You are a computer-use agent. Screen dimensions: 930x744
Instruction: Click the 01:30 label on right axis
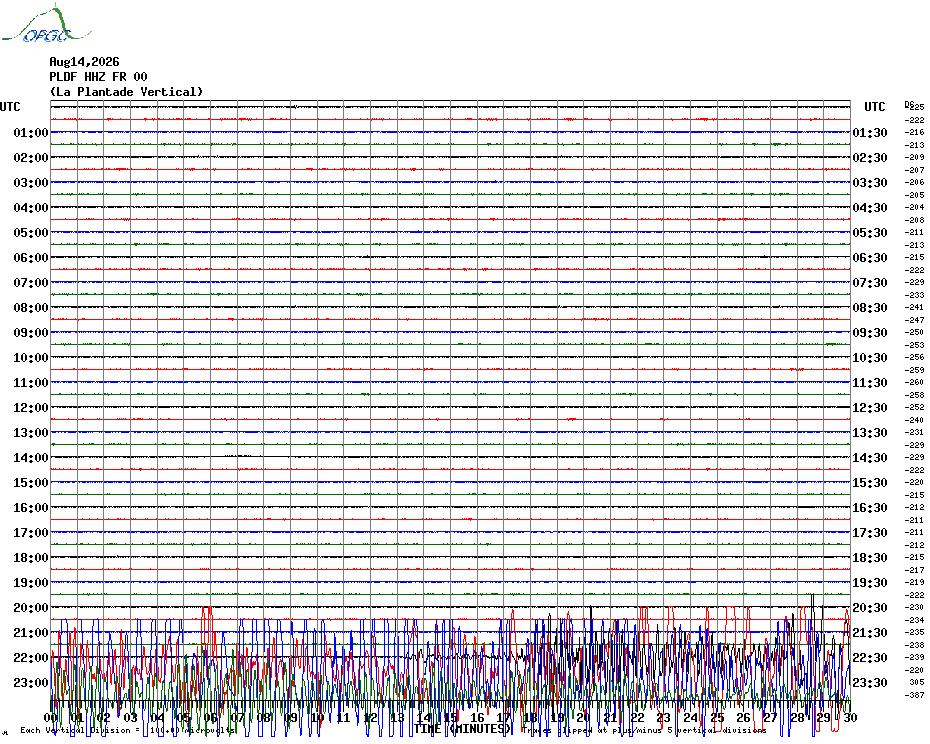pos(870,132)
